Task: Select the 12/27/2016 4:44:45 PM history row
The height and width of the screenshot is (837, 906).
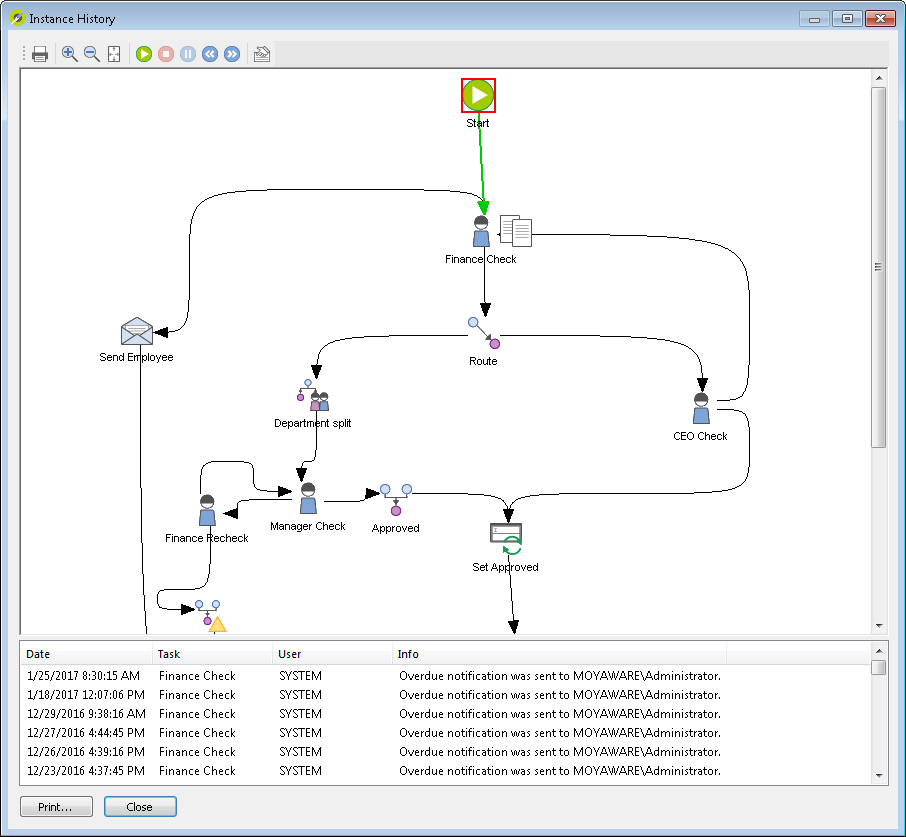Action: point(445,733)
